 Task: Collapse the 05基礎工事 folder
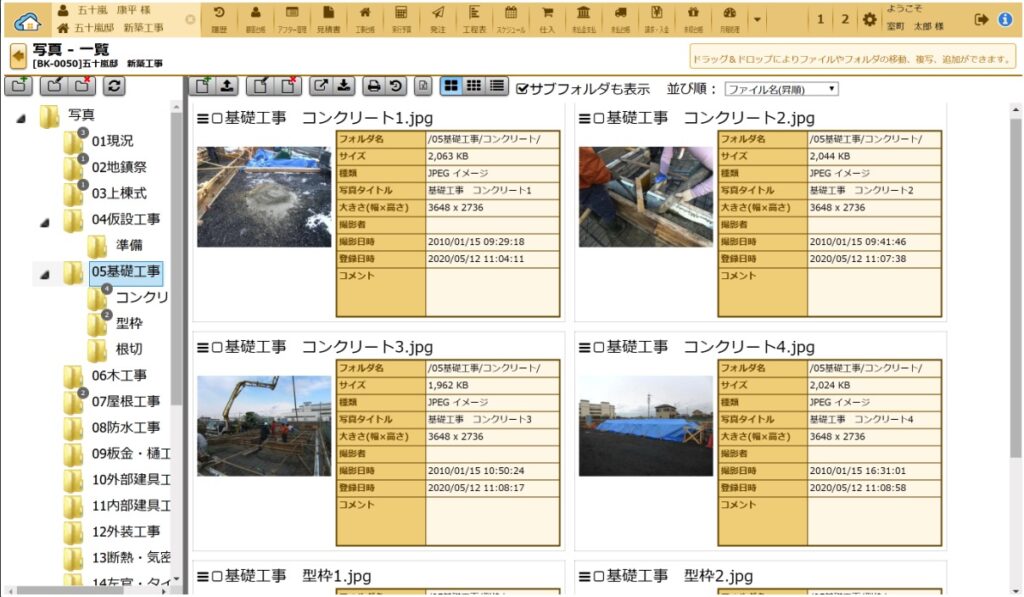click(x=45, y=275)
